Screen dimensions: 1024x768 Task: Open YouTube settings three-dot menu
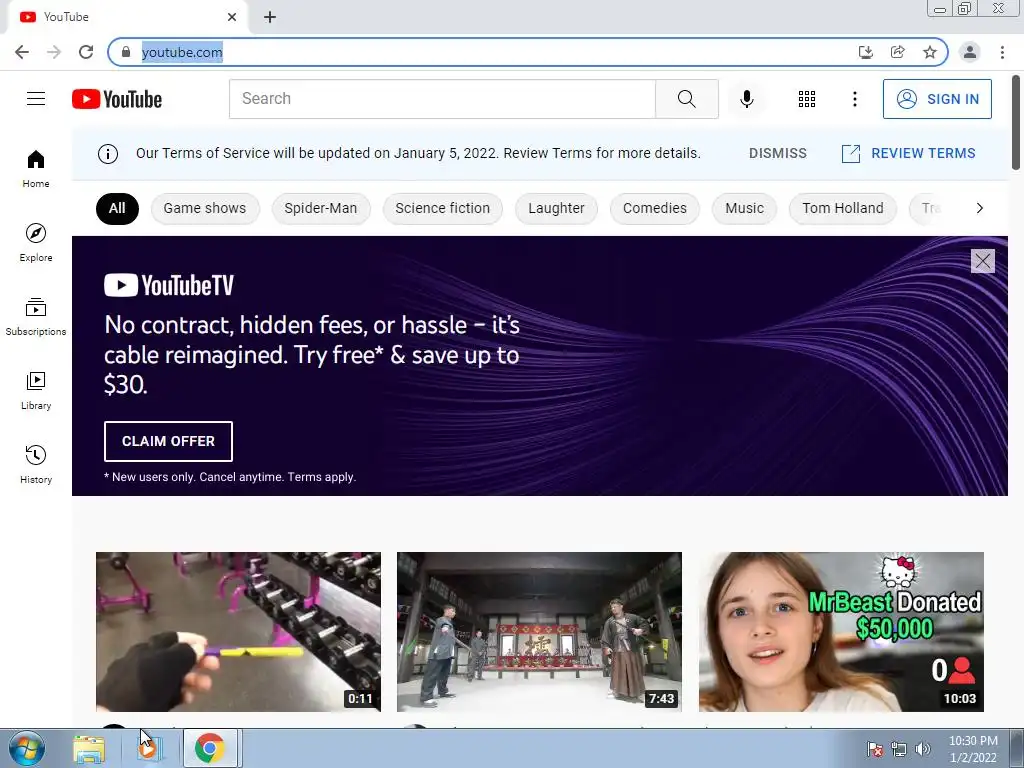pyautogui.click(x=854, y=99)
